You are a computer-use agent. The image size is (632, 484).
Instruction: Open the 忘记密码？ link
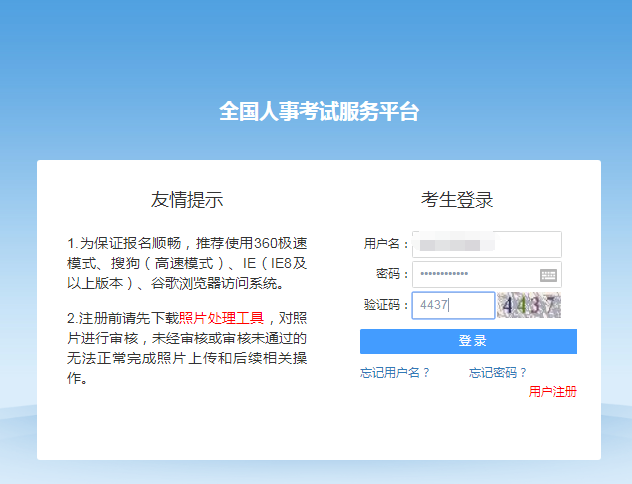point(498,373)
